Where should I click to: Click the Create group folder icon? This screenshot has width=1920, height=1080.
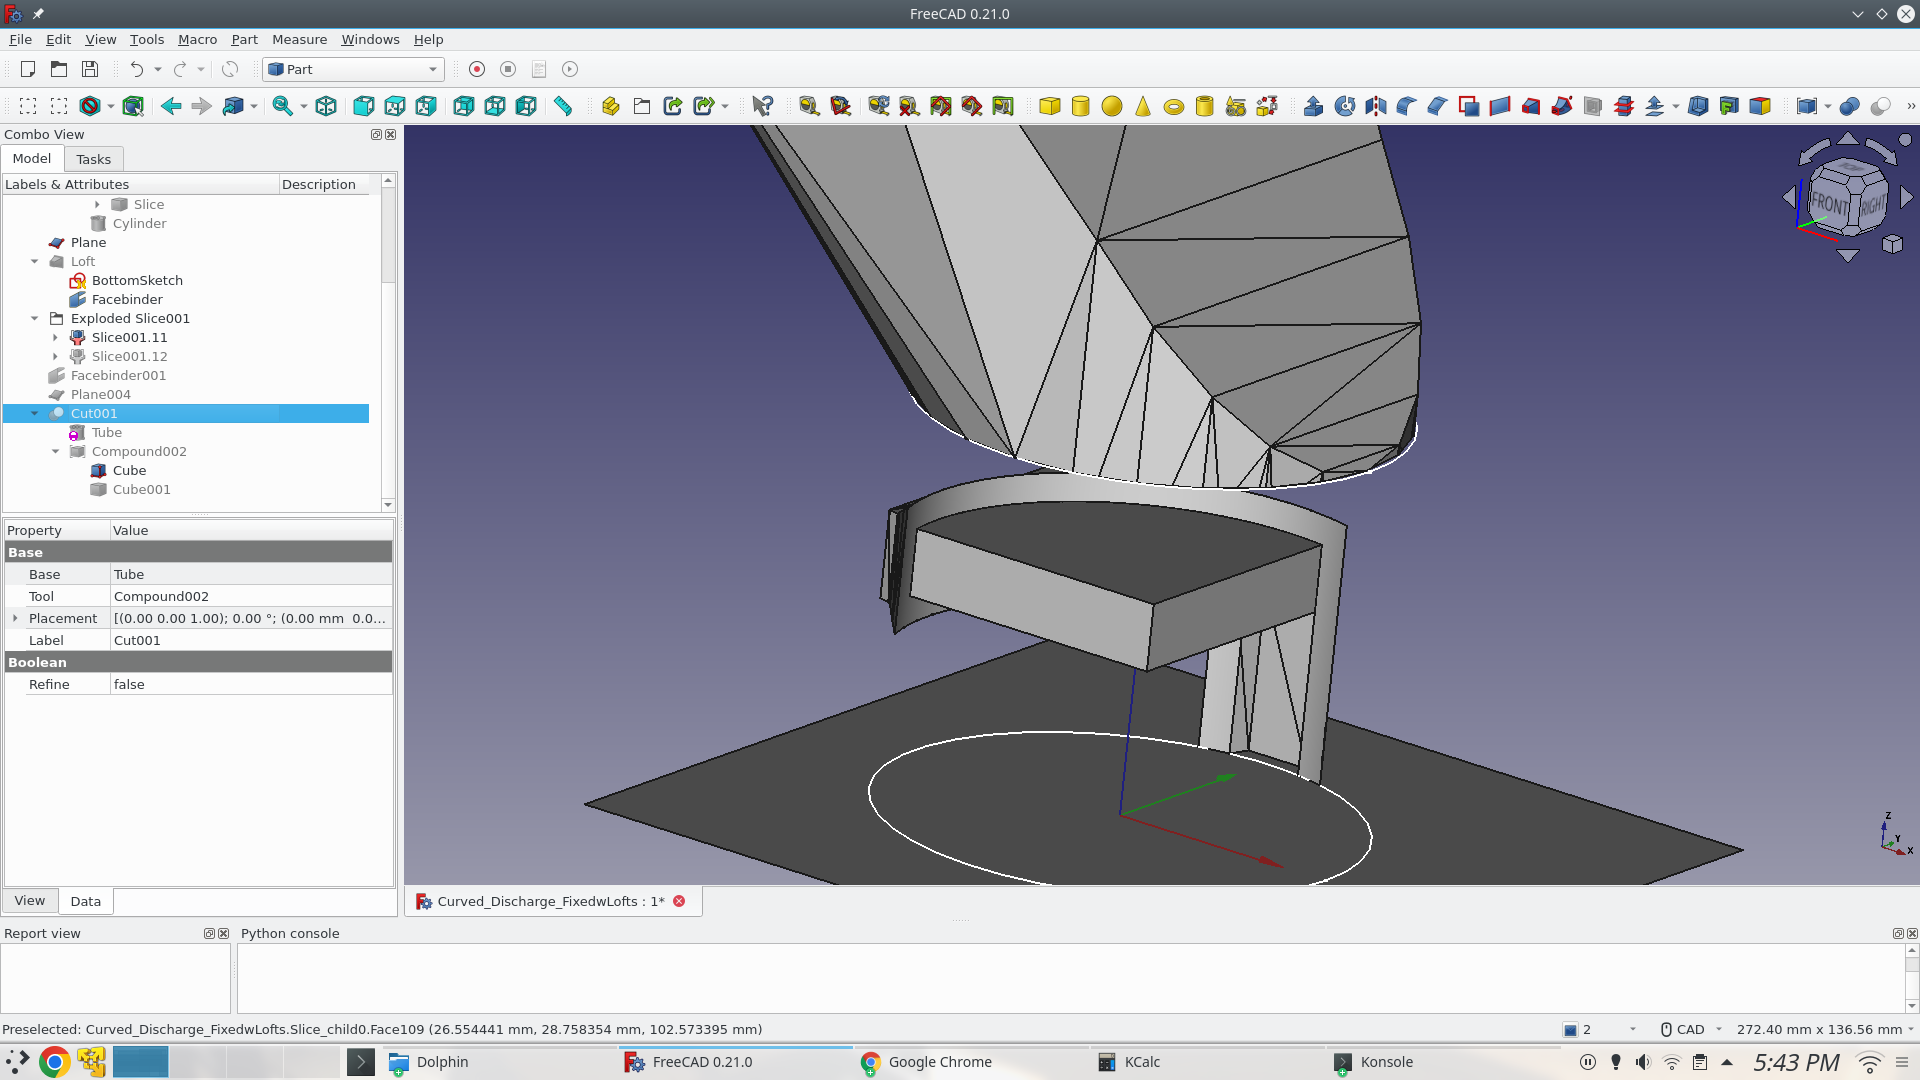pyautogui.click(x=642, y=106)
